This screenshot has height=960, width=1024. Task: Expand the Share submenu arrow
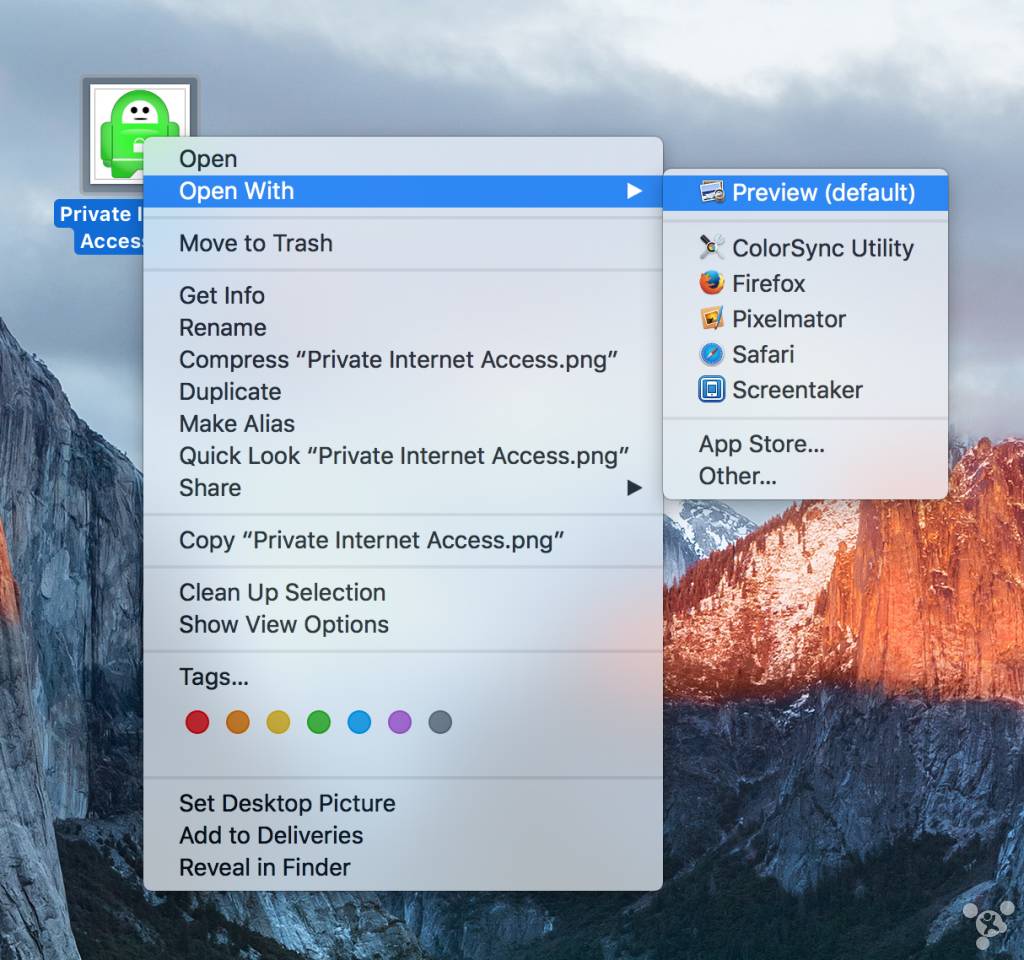[x=633, y=488]
